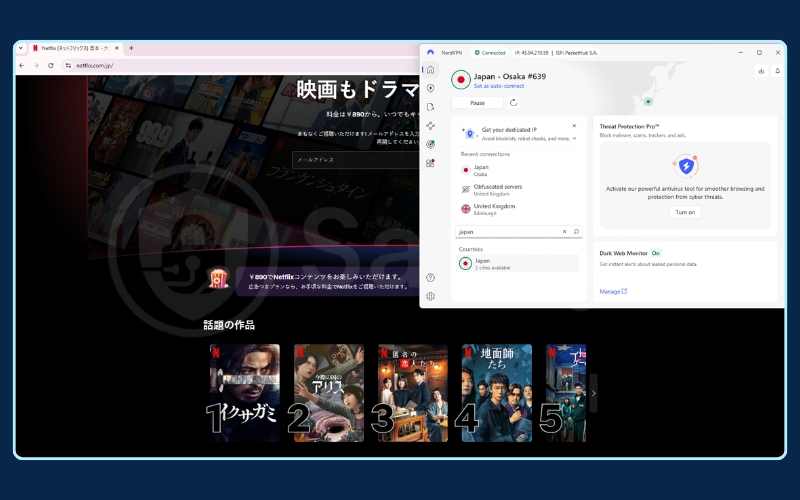Click the IP address text in title bar

[531, 53]
